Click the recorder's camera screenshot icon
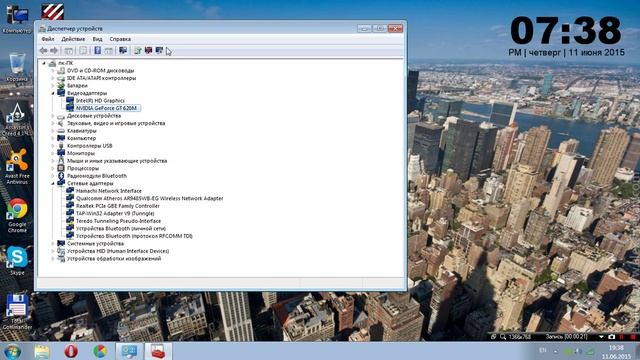 [611, 337]
